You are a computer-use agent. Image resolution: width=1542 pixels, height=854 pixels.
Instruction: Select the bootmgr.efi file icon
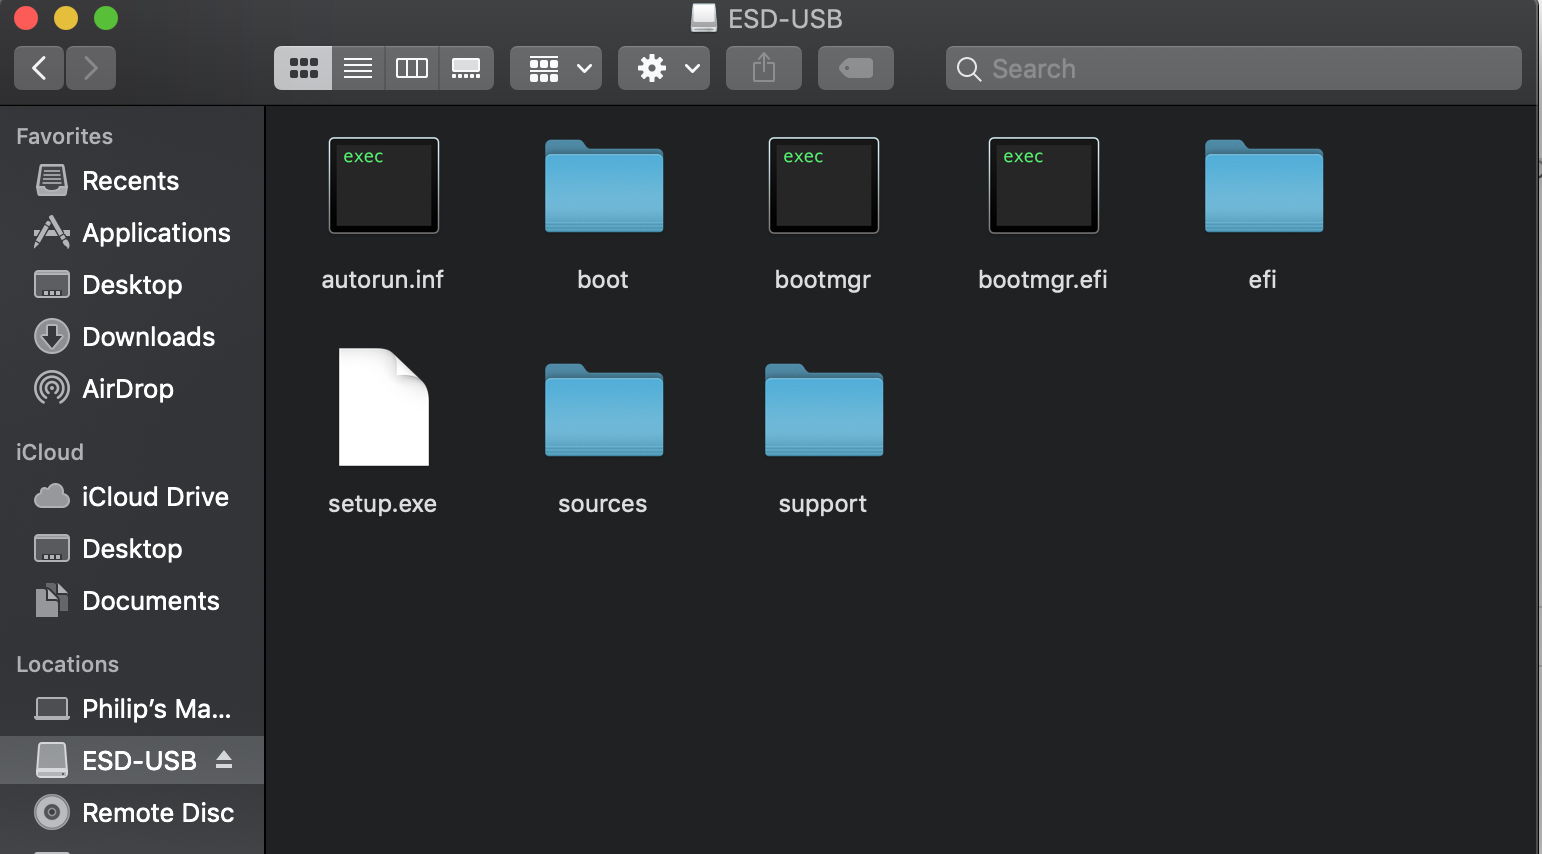pyautogui.click(x=1044, y=186)
